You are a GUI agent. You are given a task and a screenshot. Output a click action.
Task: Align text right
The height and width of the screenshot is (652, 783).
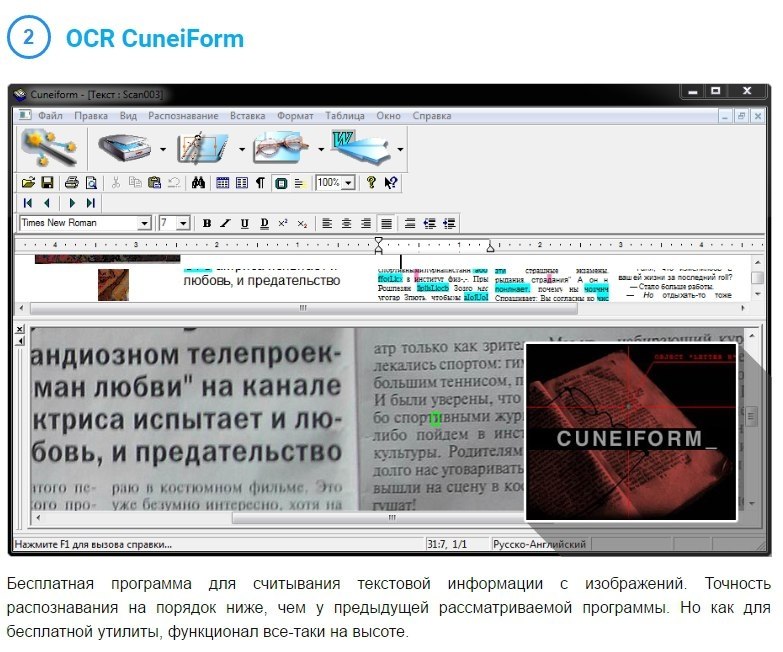pos(366,223)
